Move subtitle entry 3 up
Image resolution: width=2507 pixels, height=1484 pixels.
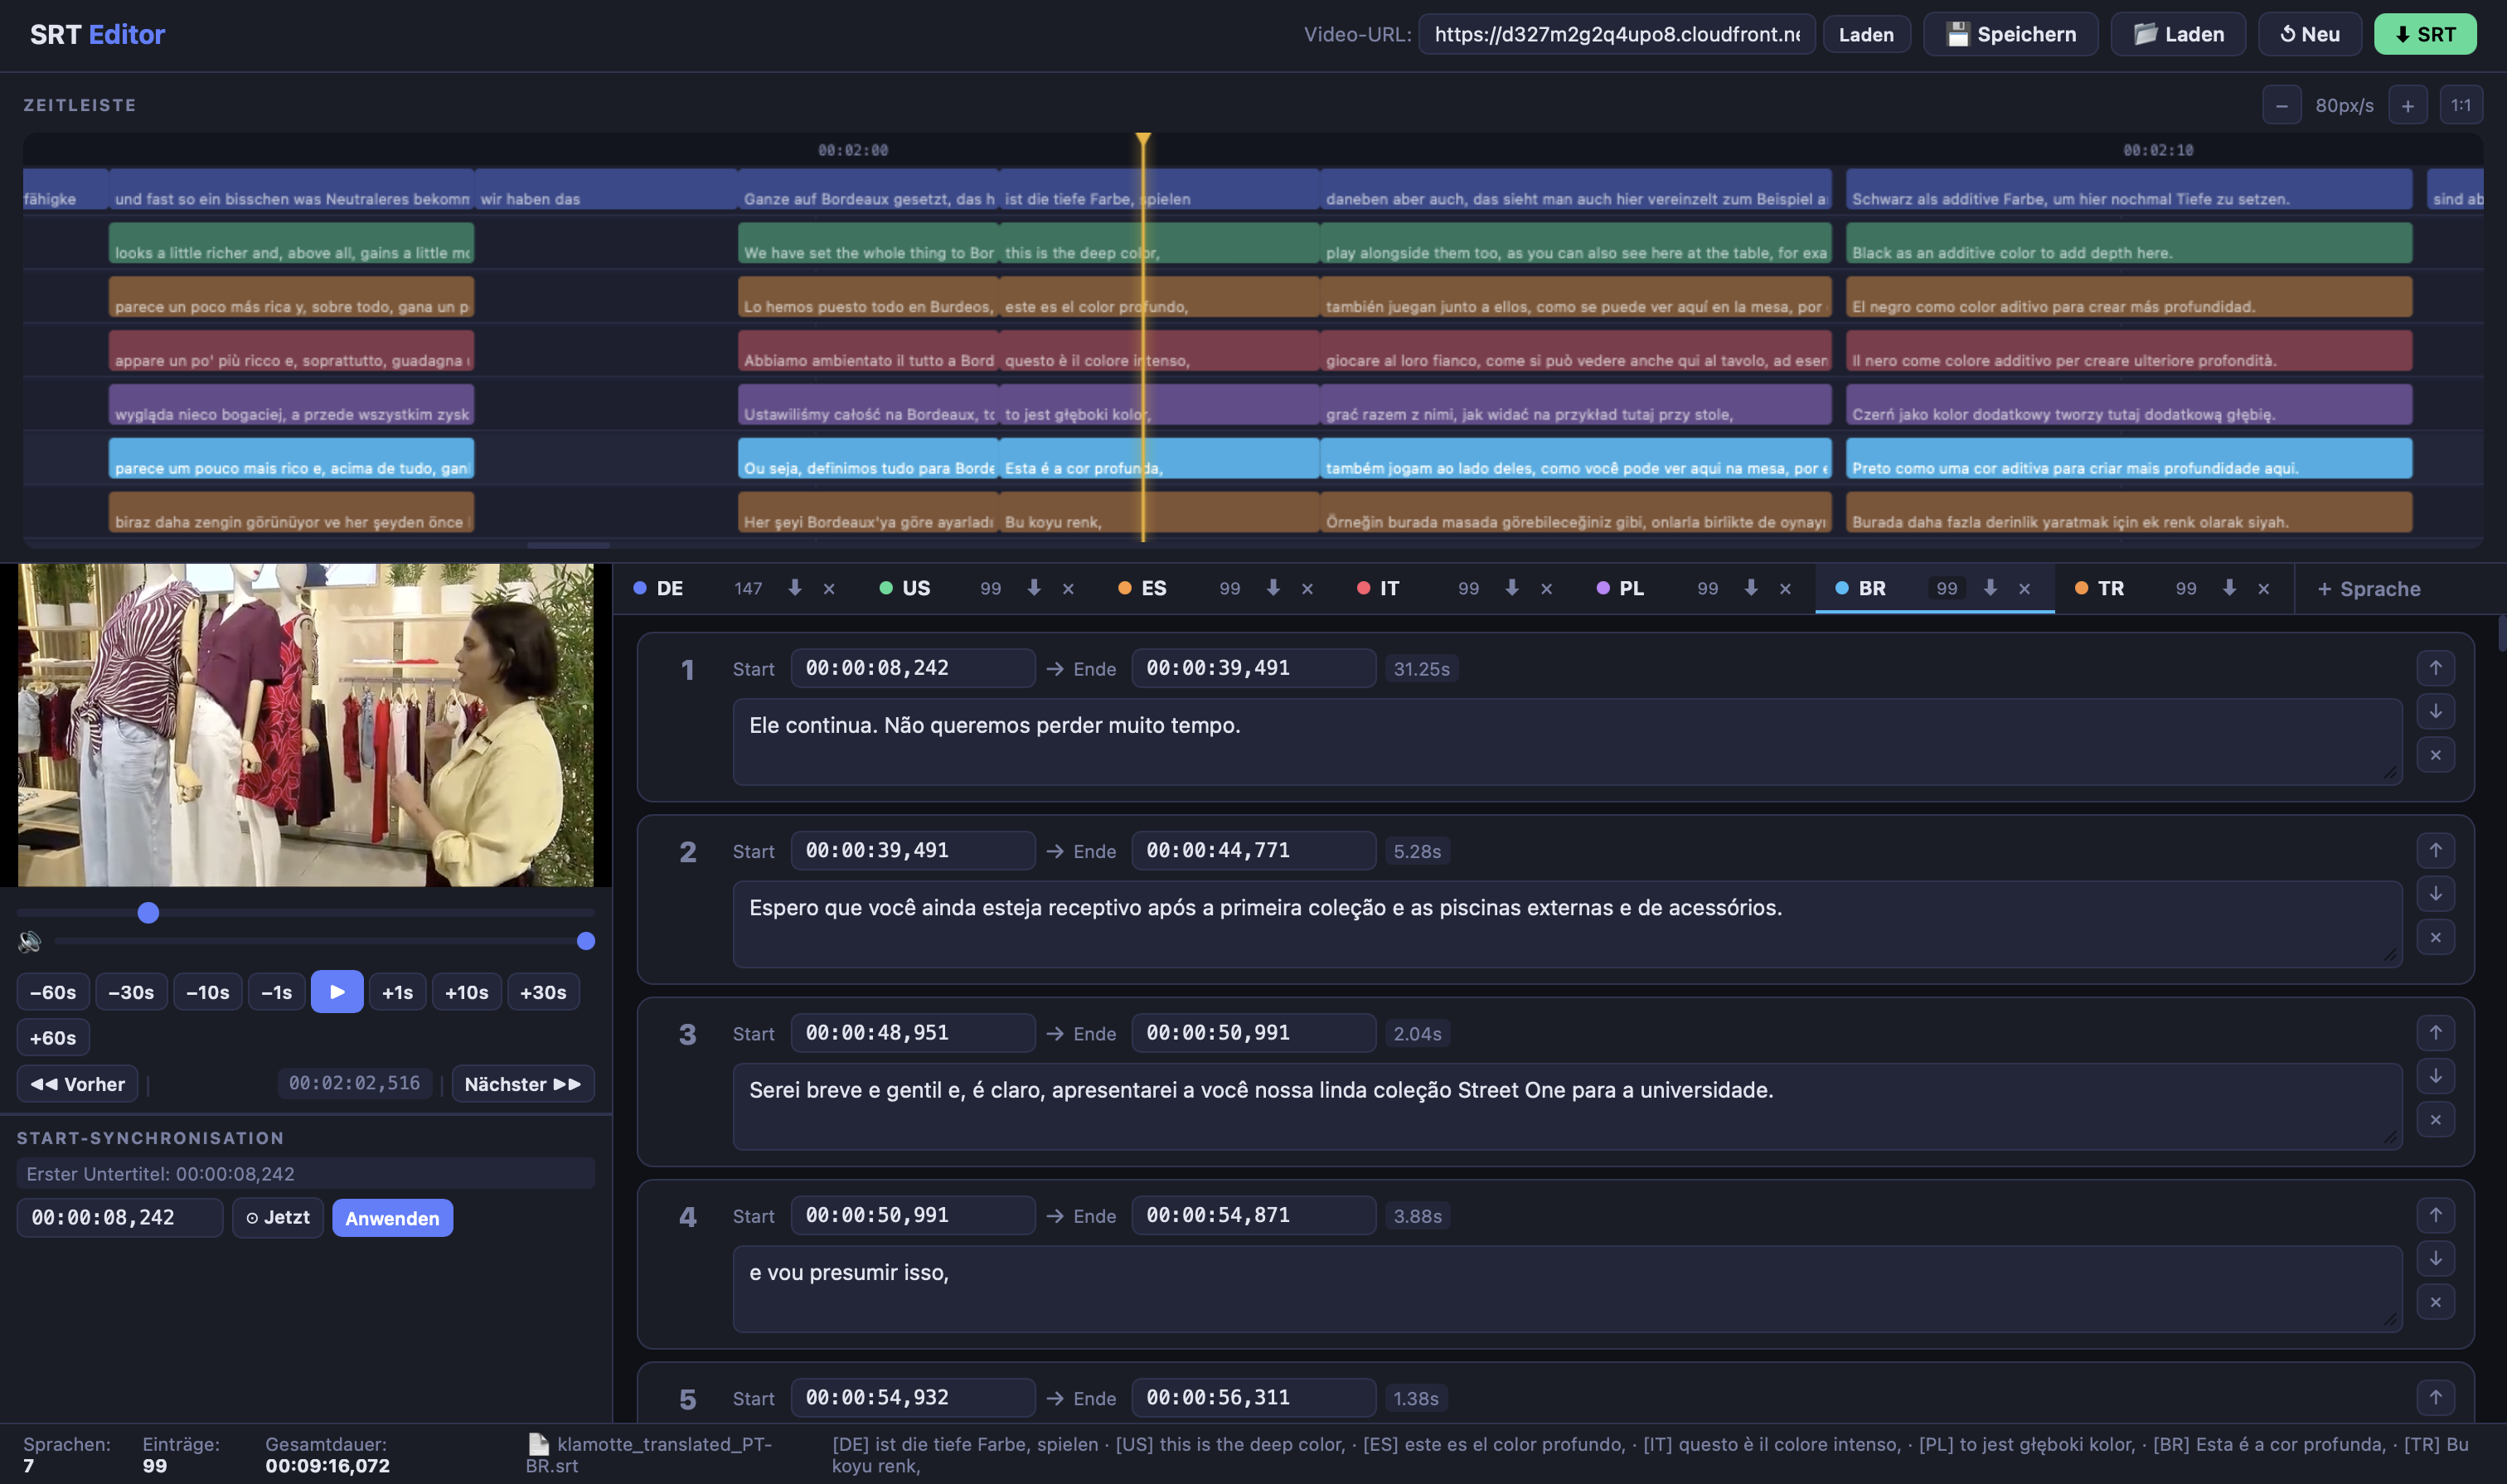[2435, 1032]
